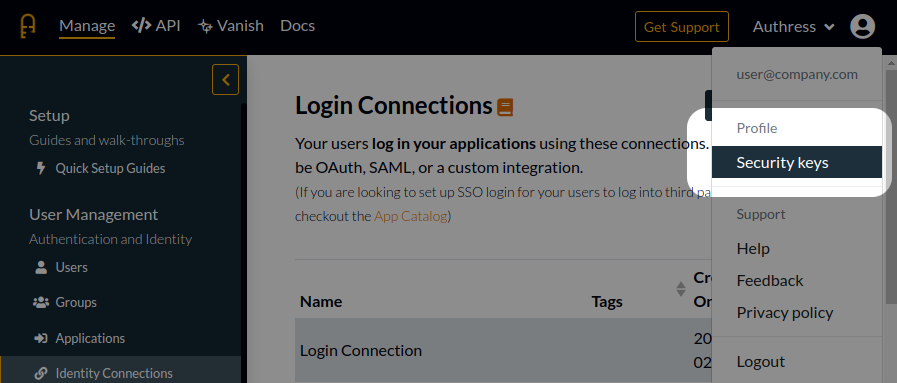
Task: Follow the App Catalog link
Action: coord(410,217)
